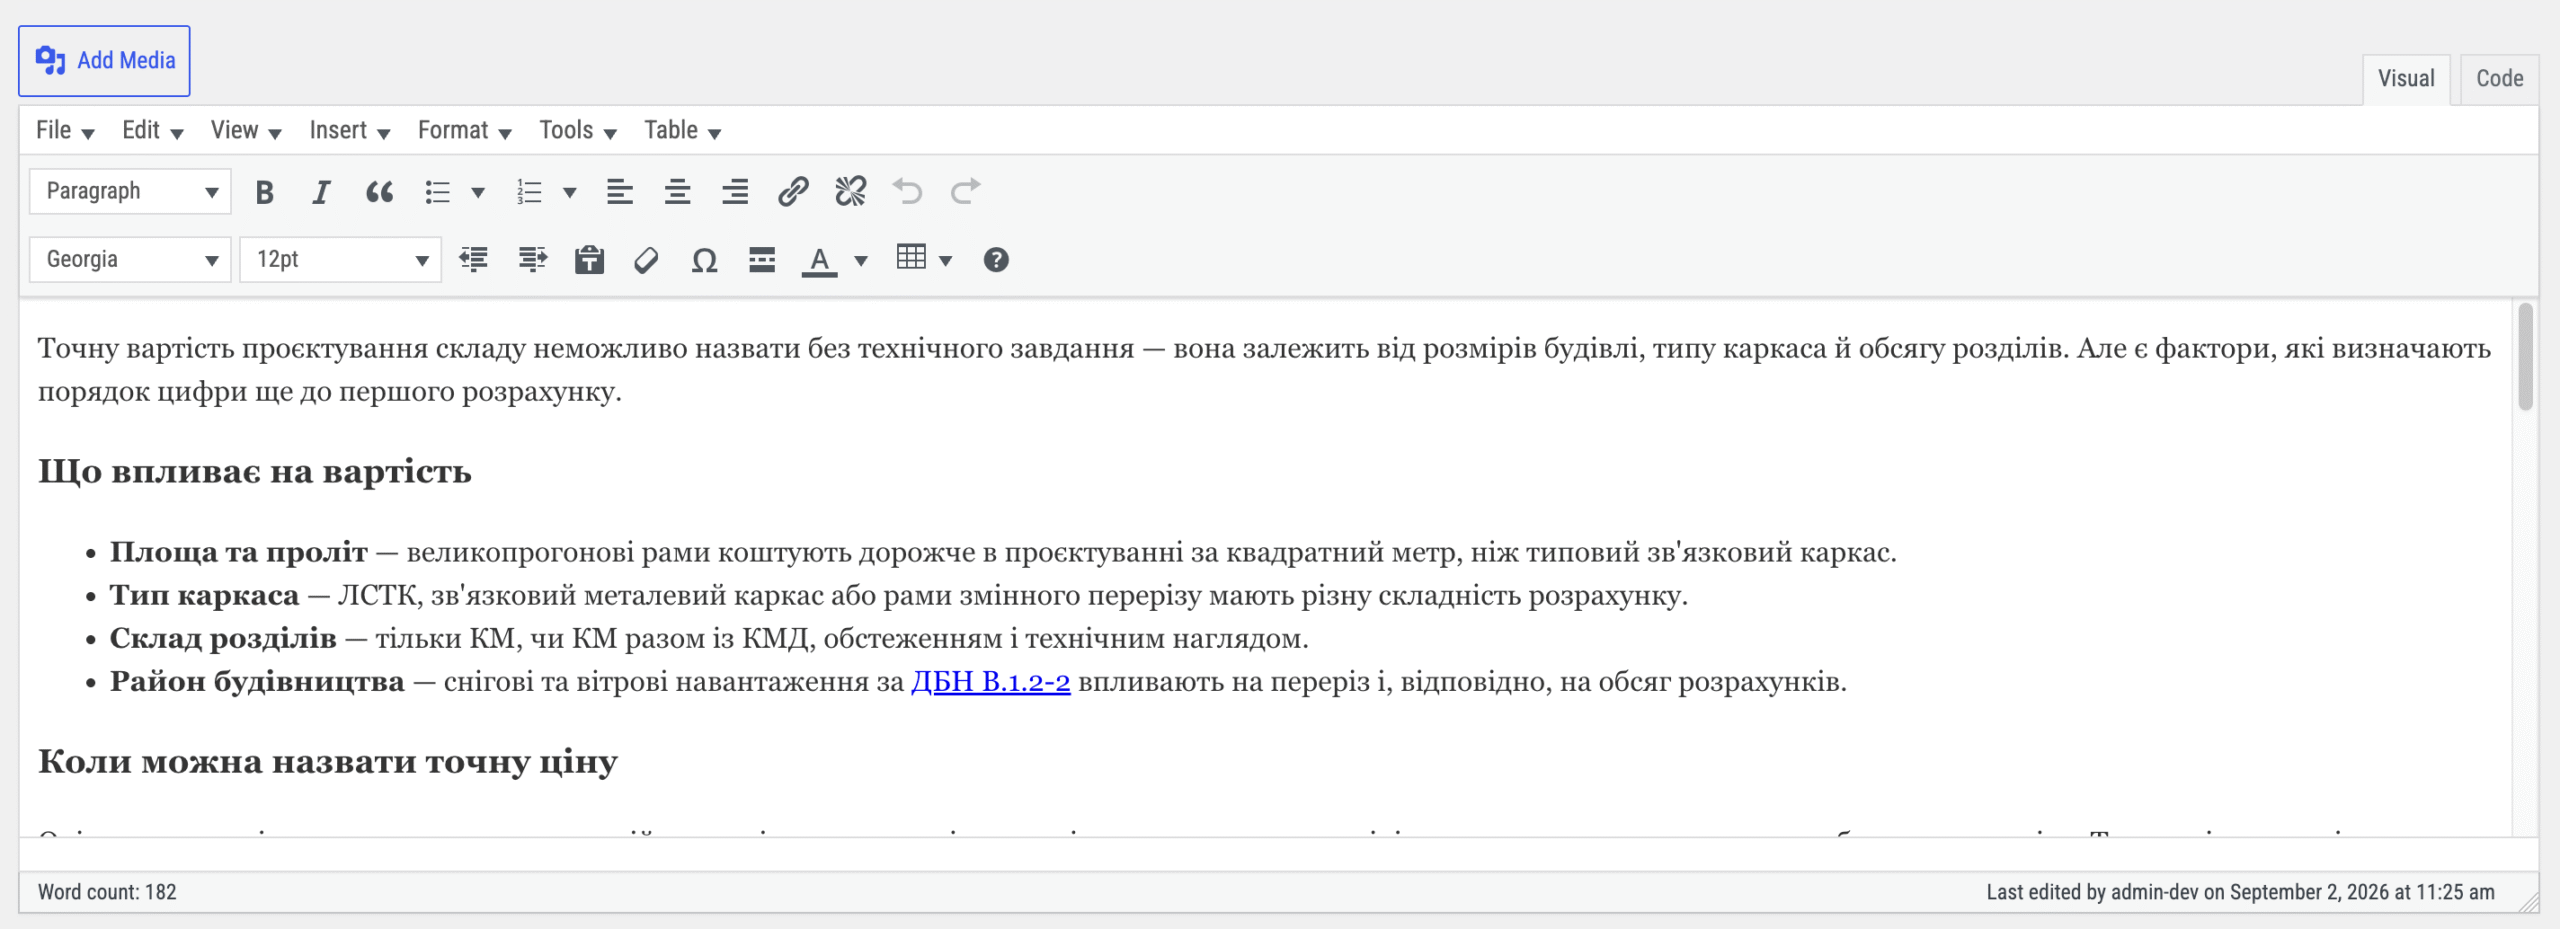This screenshot has height=929, width=2560.
Task: Clear formatting with eraser icon
Action: [646, 260]
